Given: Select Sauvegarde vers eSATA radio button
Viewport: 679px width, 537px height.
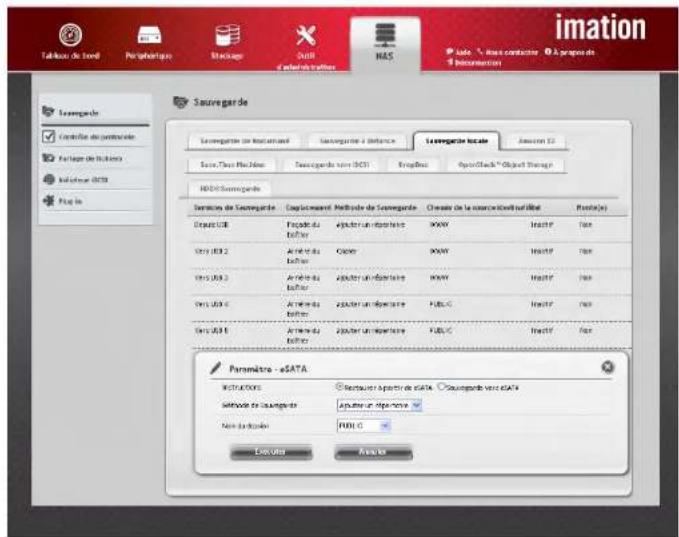Looking at the screenshot, I should click(441, 386).
